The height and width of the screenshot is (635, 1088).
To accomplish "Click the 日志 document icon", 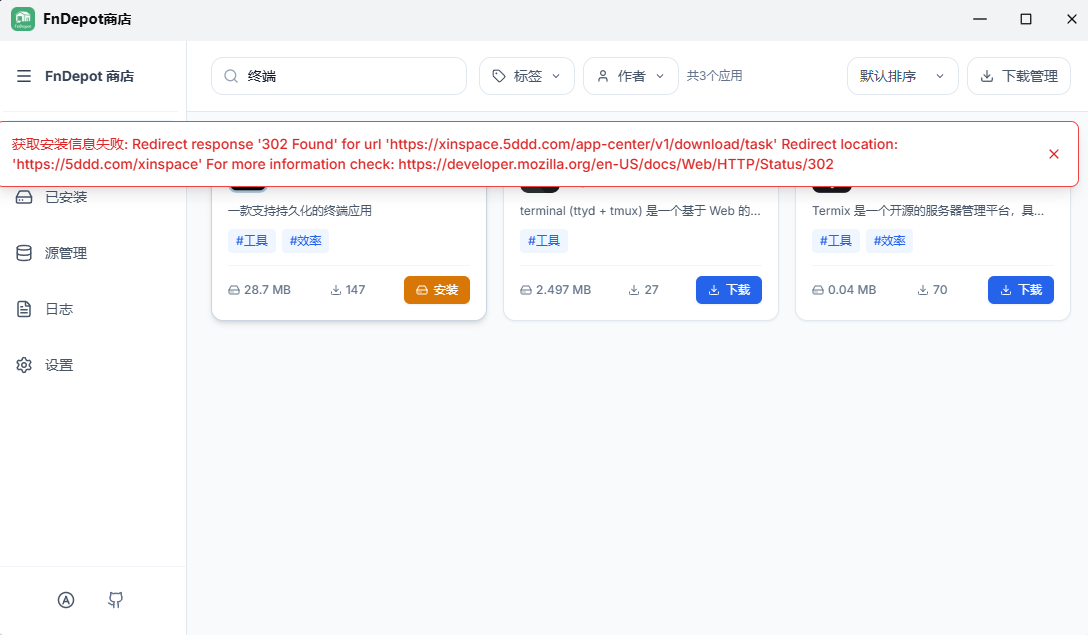I will tap(24, 309).
